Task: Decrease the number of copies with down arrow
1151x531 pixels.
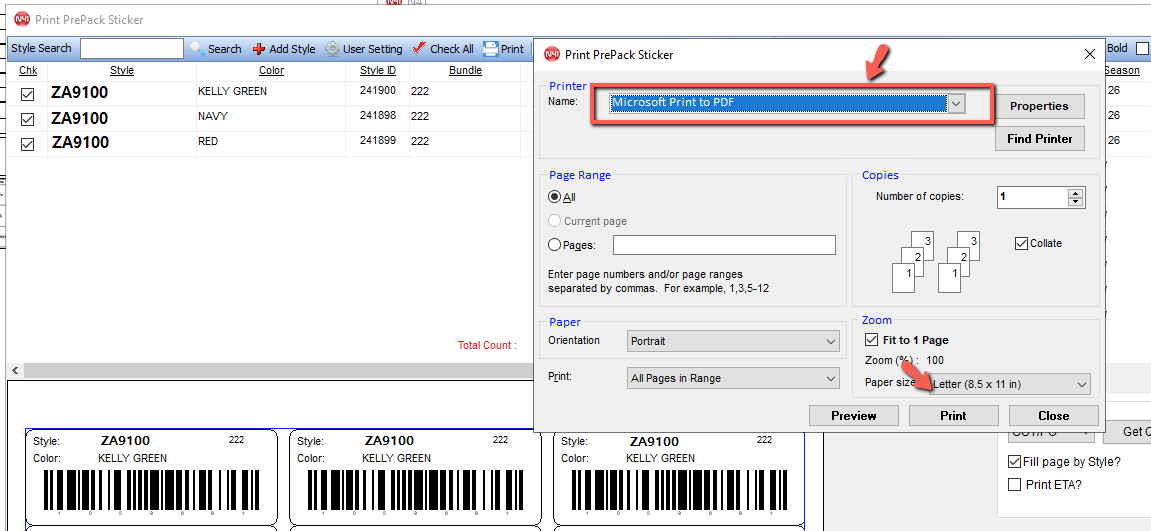Action: click(1076, 202)
